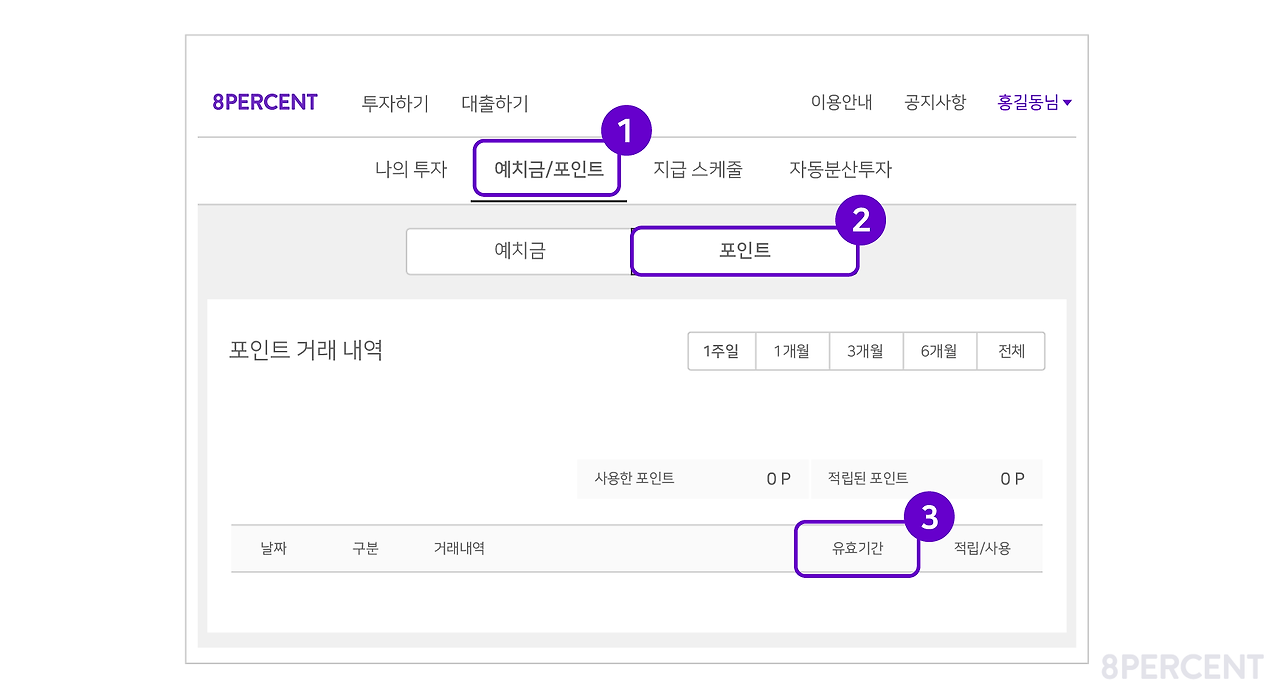Viewport: 1280px width, 698px height.
Task: Select the 포인트 toggle option
Action: (x=744, y=251)
